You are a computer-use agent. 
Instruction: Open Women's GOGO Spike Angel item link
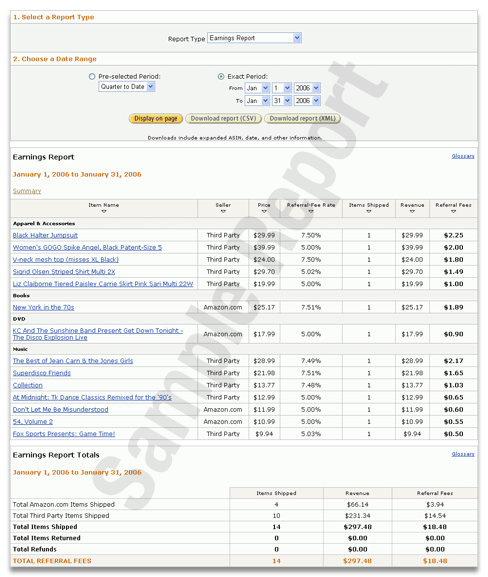coord(87,247)
